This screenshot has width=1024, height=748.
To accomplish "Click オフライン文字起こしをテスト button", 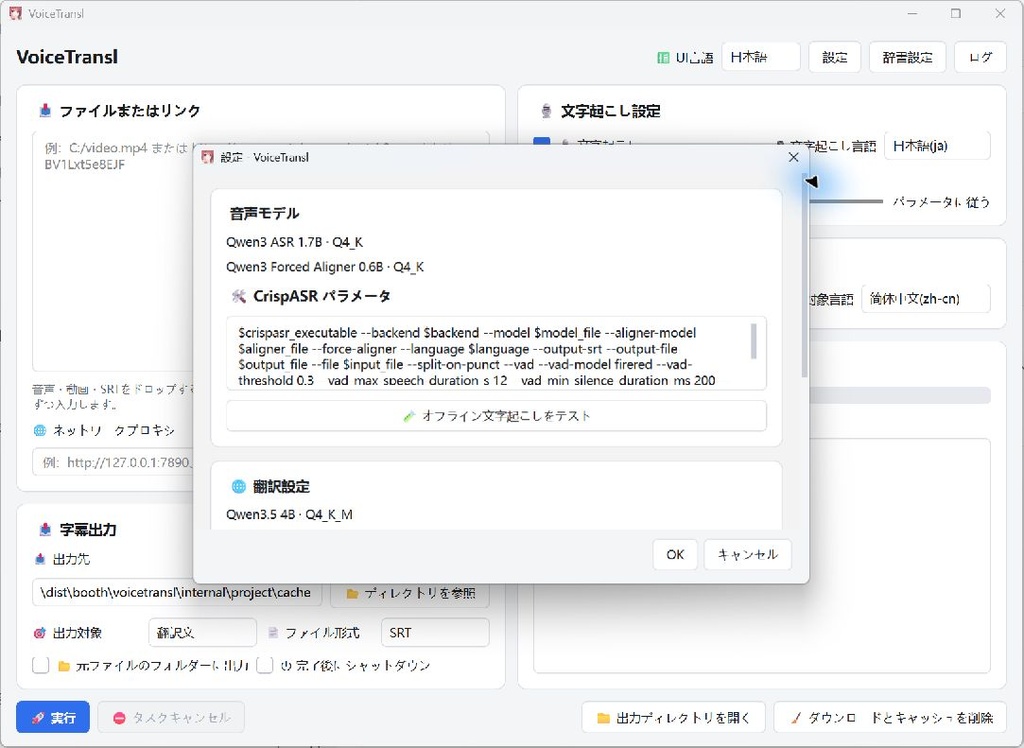I will [496, 415].
